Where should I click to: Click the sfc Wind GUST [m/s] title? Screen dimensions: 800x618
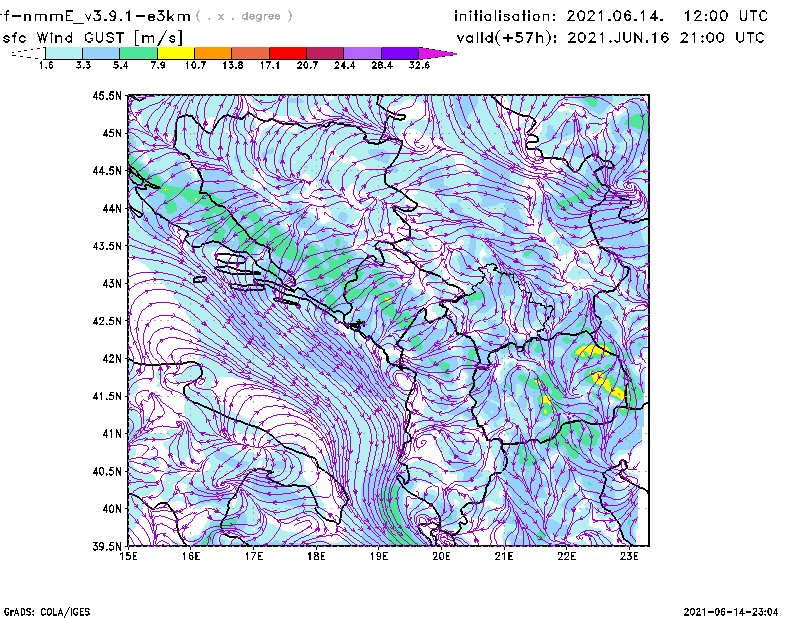click(93, 38)
